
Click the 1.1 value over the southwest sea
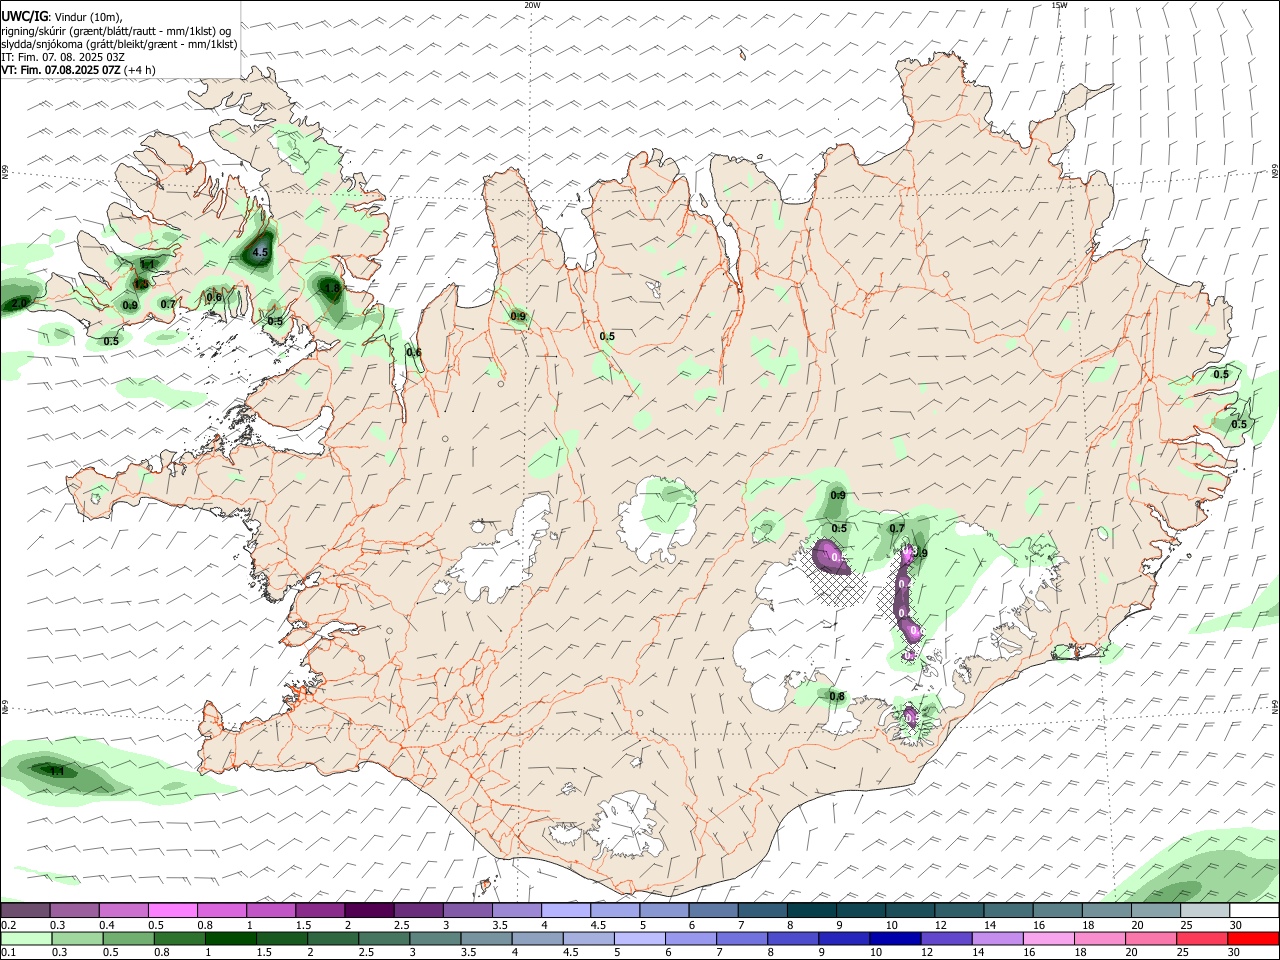point(57,771)
